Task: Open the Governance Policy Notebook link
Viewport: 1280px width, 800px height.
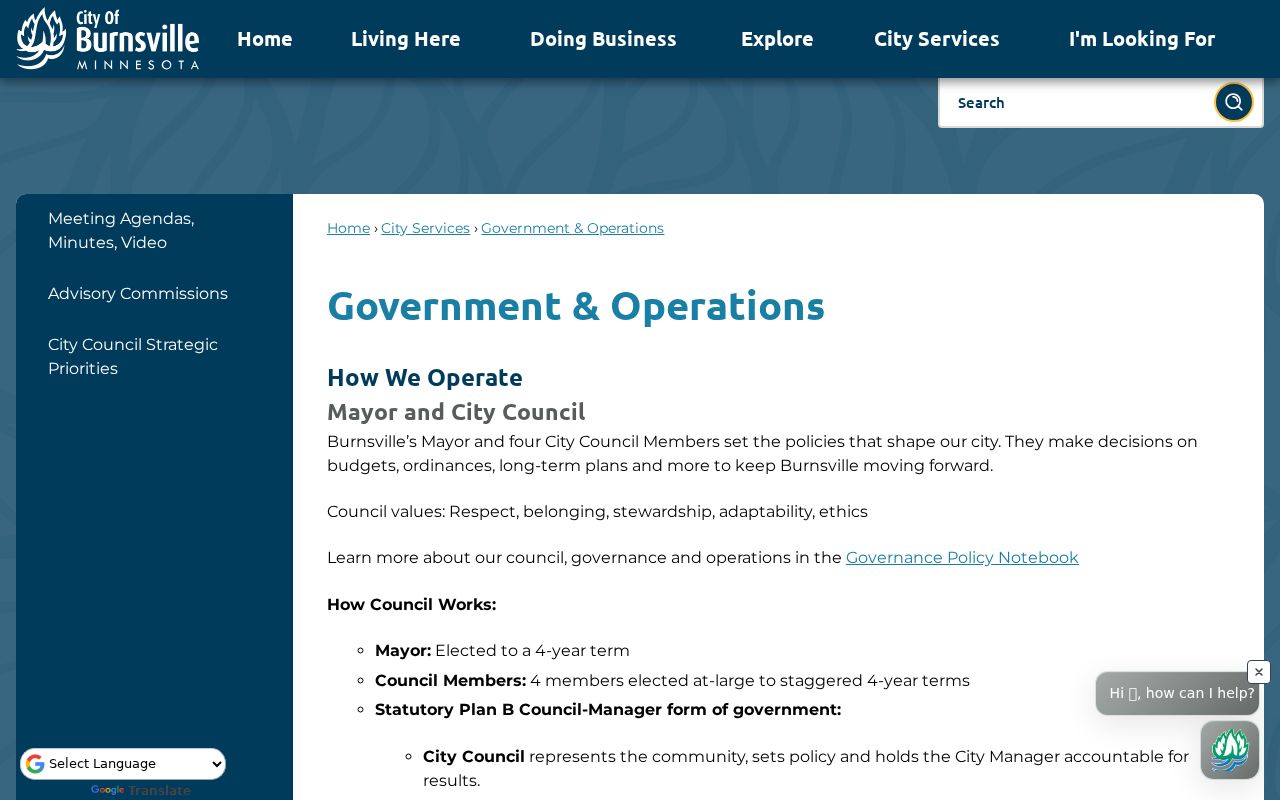Action: [962, 558]
